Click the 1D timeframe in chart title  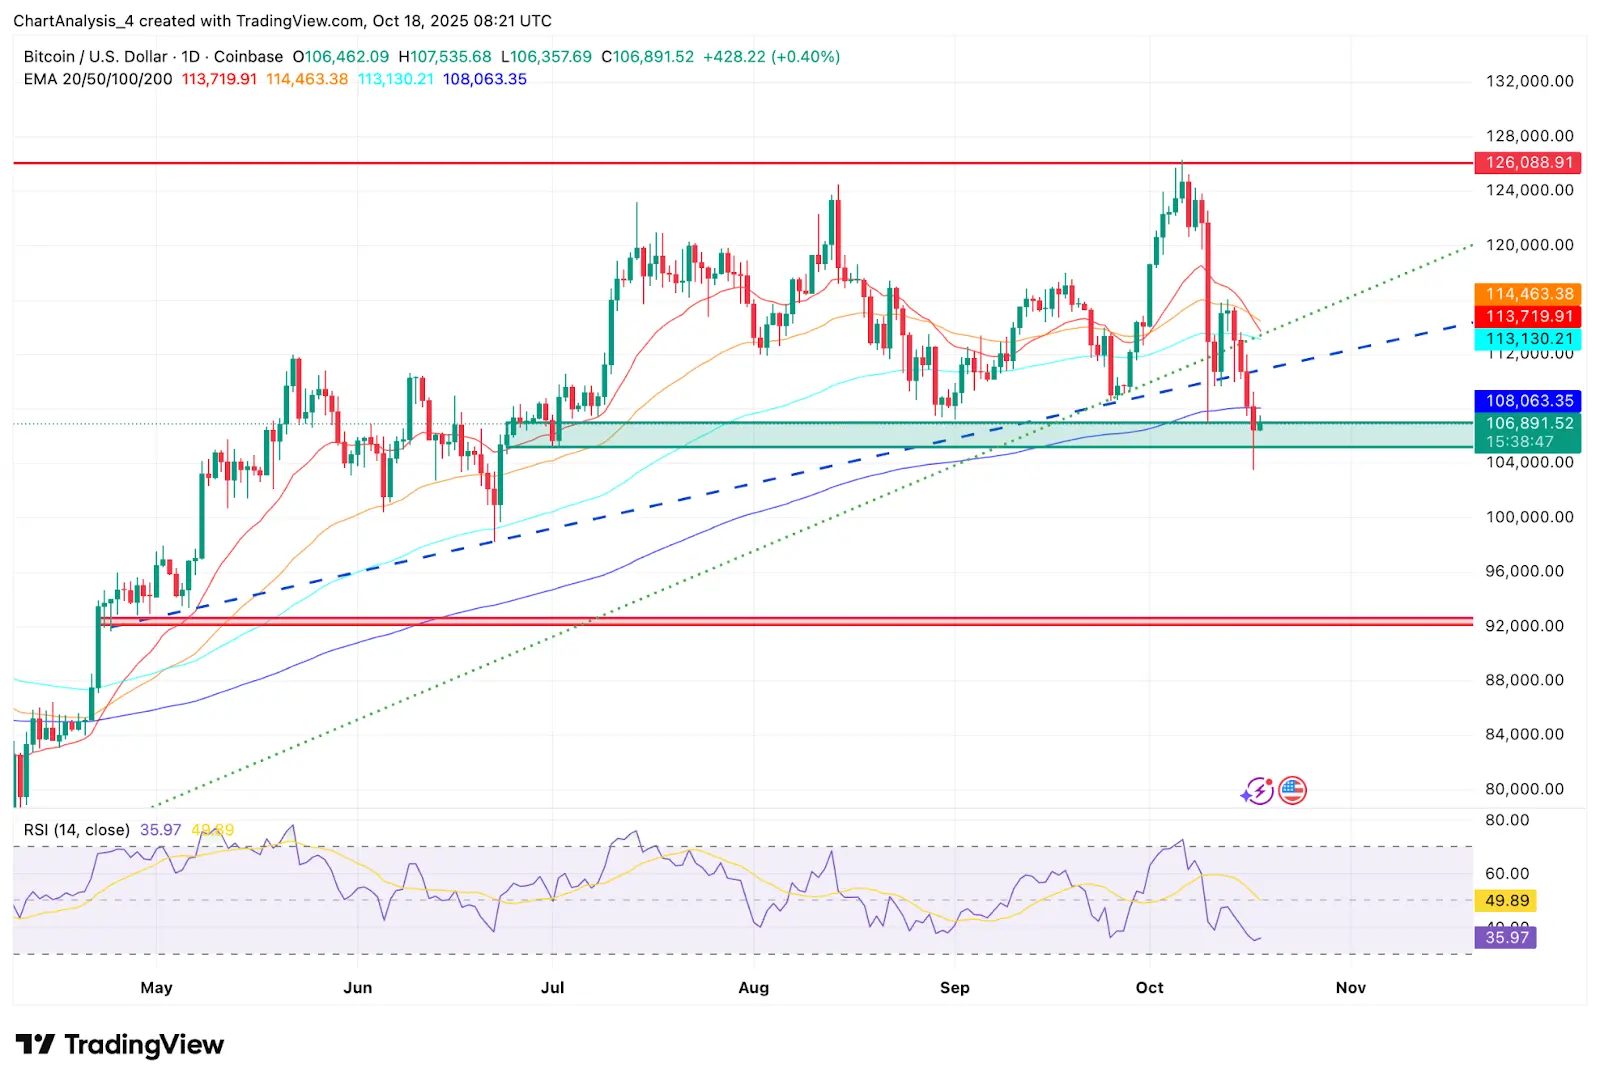[190, 57]
